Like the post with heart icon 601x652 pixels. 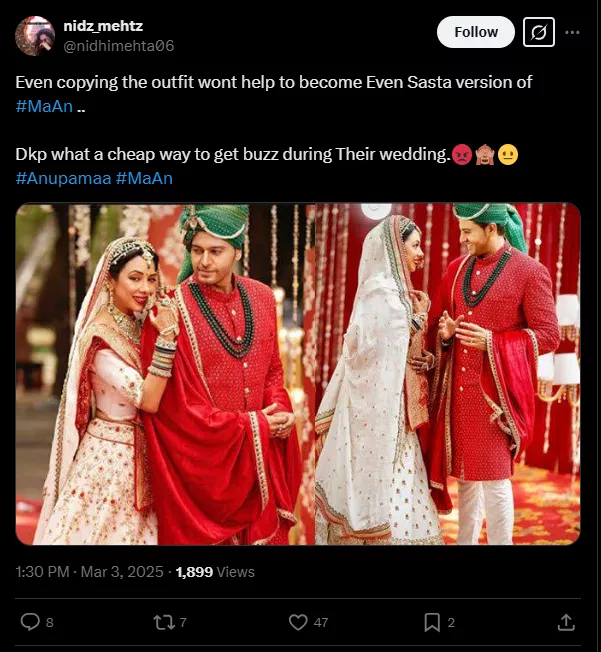point(298,622)
